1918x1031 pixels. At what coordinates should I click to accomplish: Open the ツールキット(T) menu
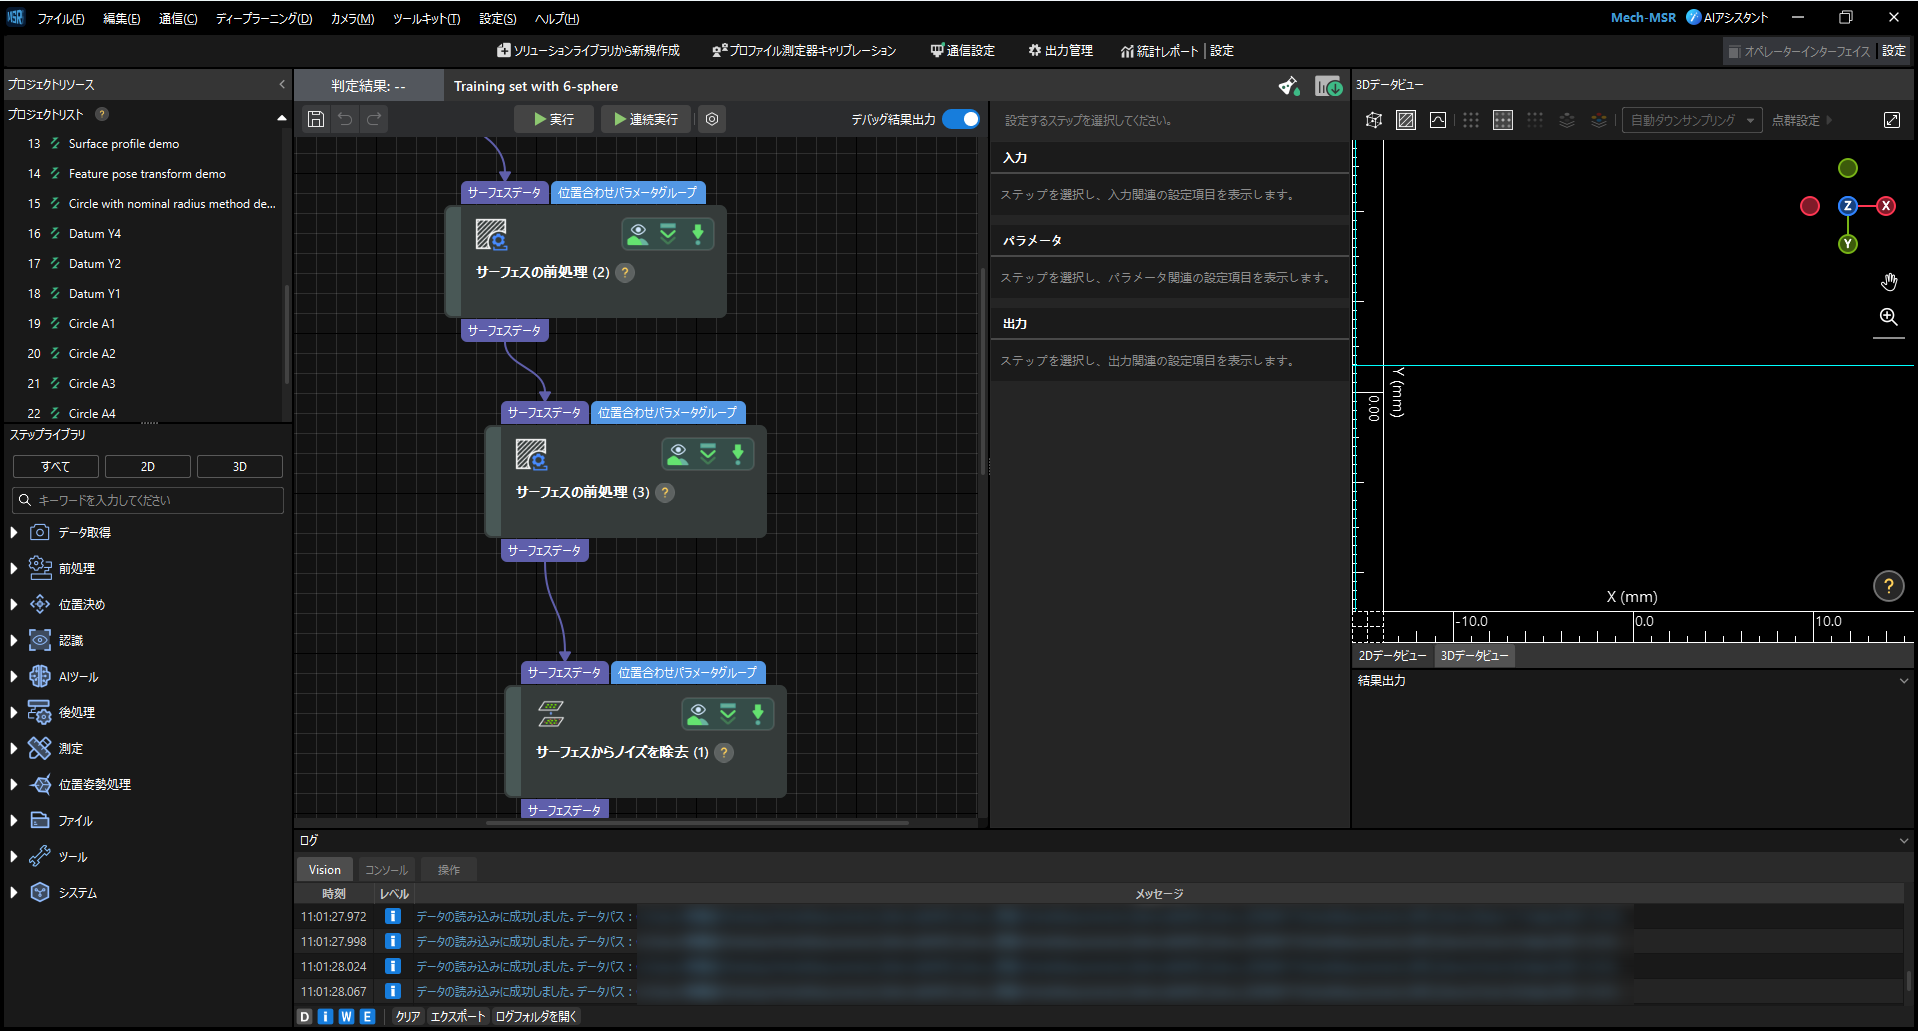(x=426, y=19)
